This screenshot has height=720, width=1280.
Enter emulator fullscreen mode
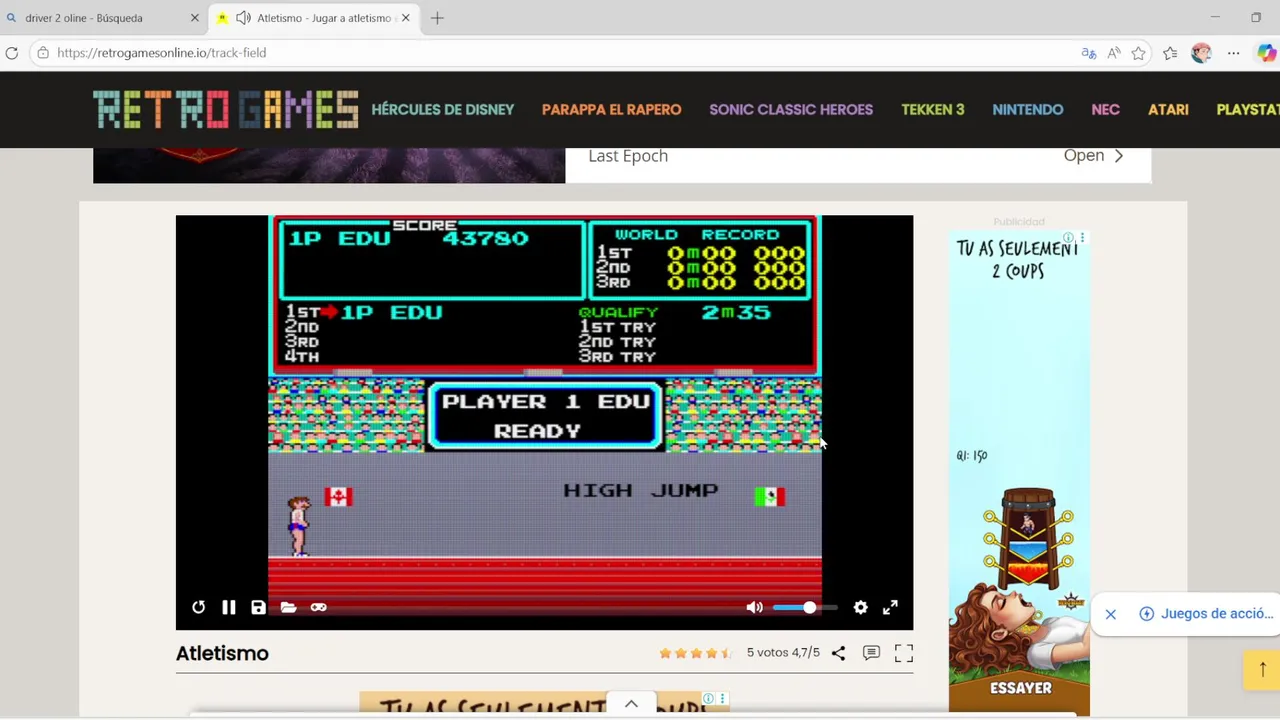pos(890,607)
